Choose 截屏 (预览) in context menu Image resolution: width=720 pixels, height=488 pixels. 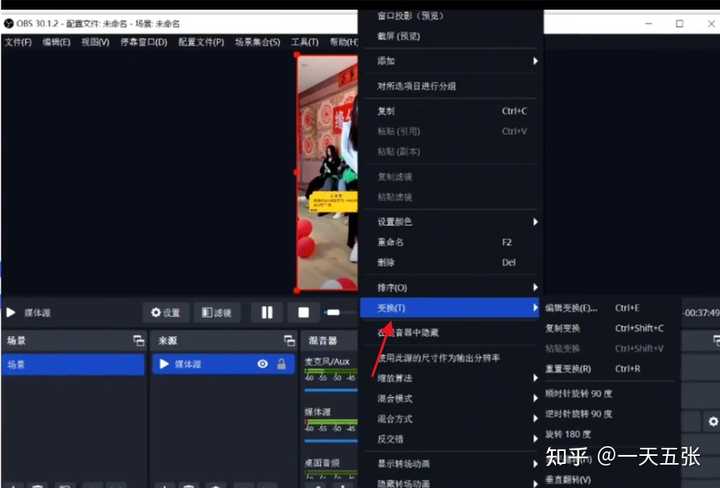click(x=450, y=36)
